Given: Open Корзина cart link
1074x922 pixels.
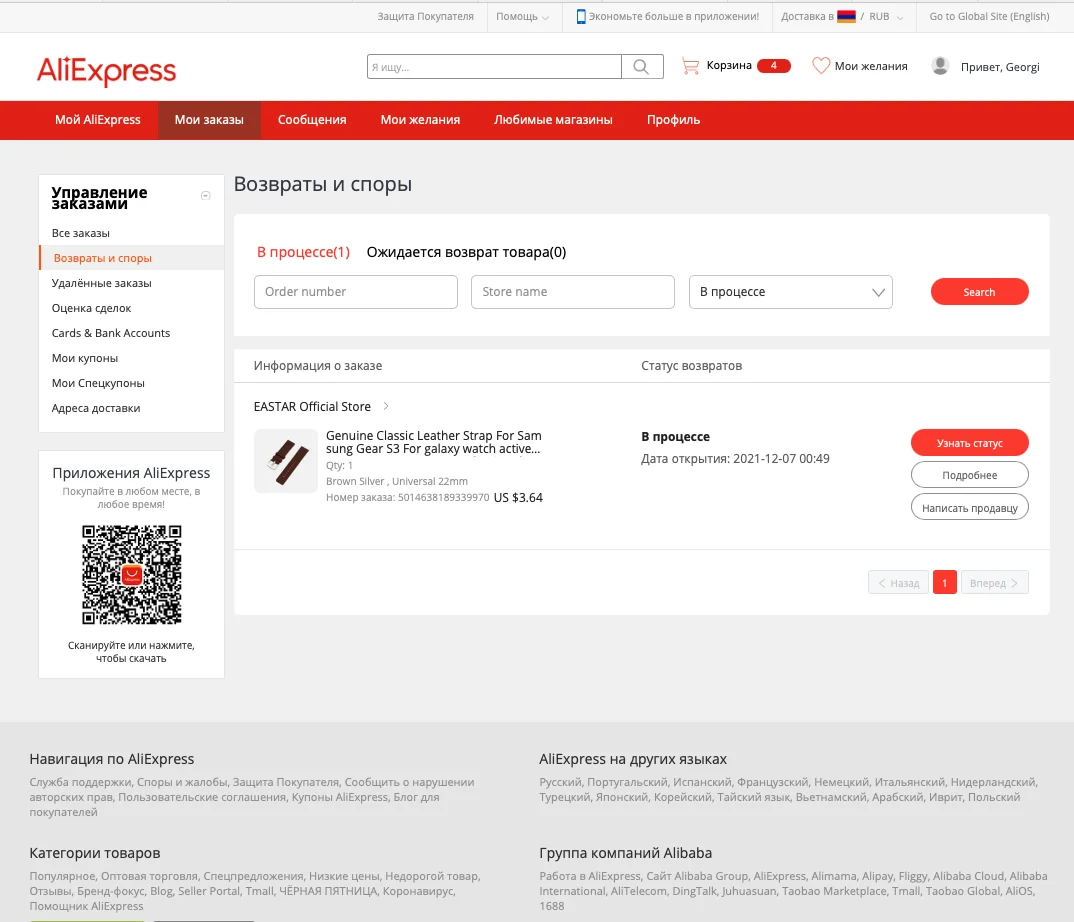Looking at the screenshot, I should 729,65.
